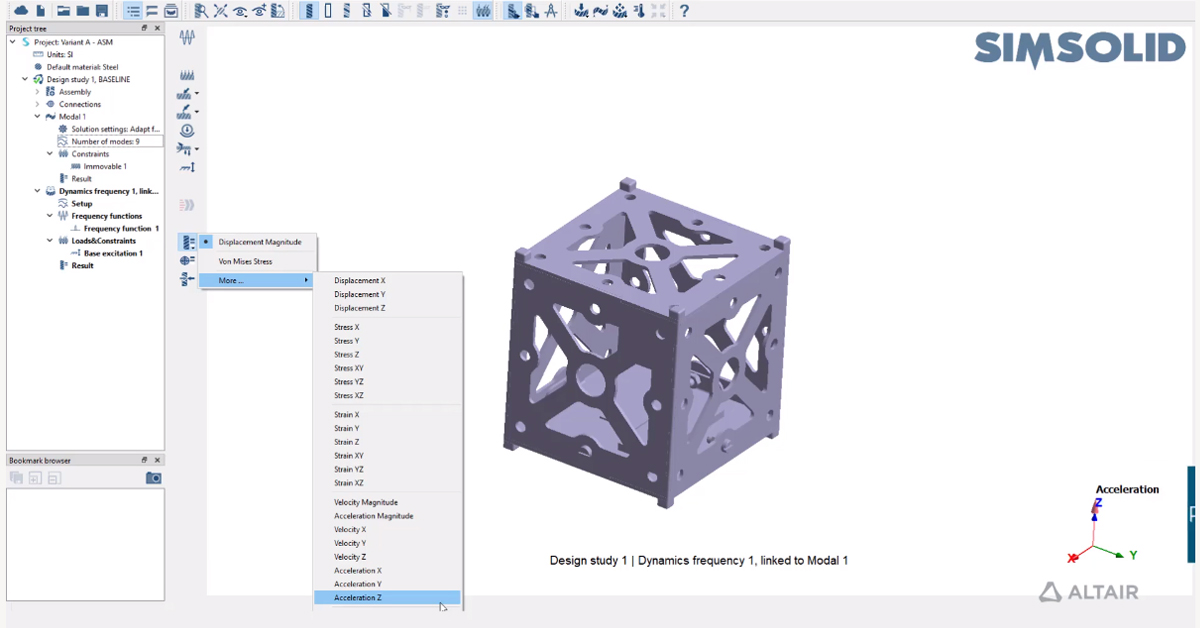
Task: Click the circular download-arrow icon in the vertical toolbar
Action: [x=186, y=130]
